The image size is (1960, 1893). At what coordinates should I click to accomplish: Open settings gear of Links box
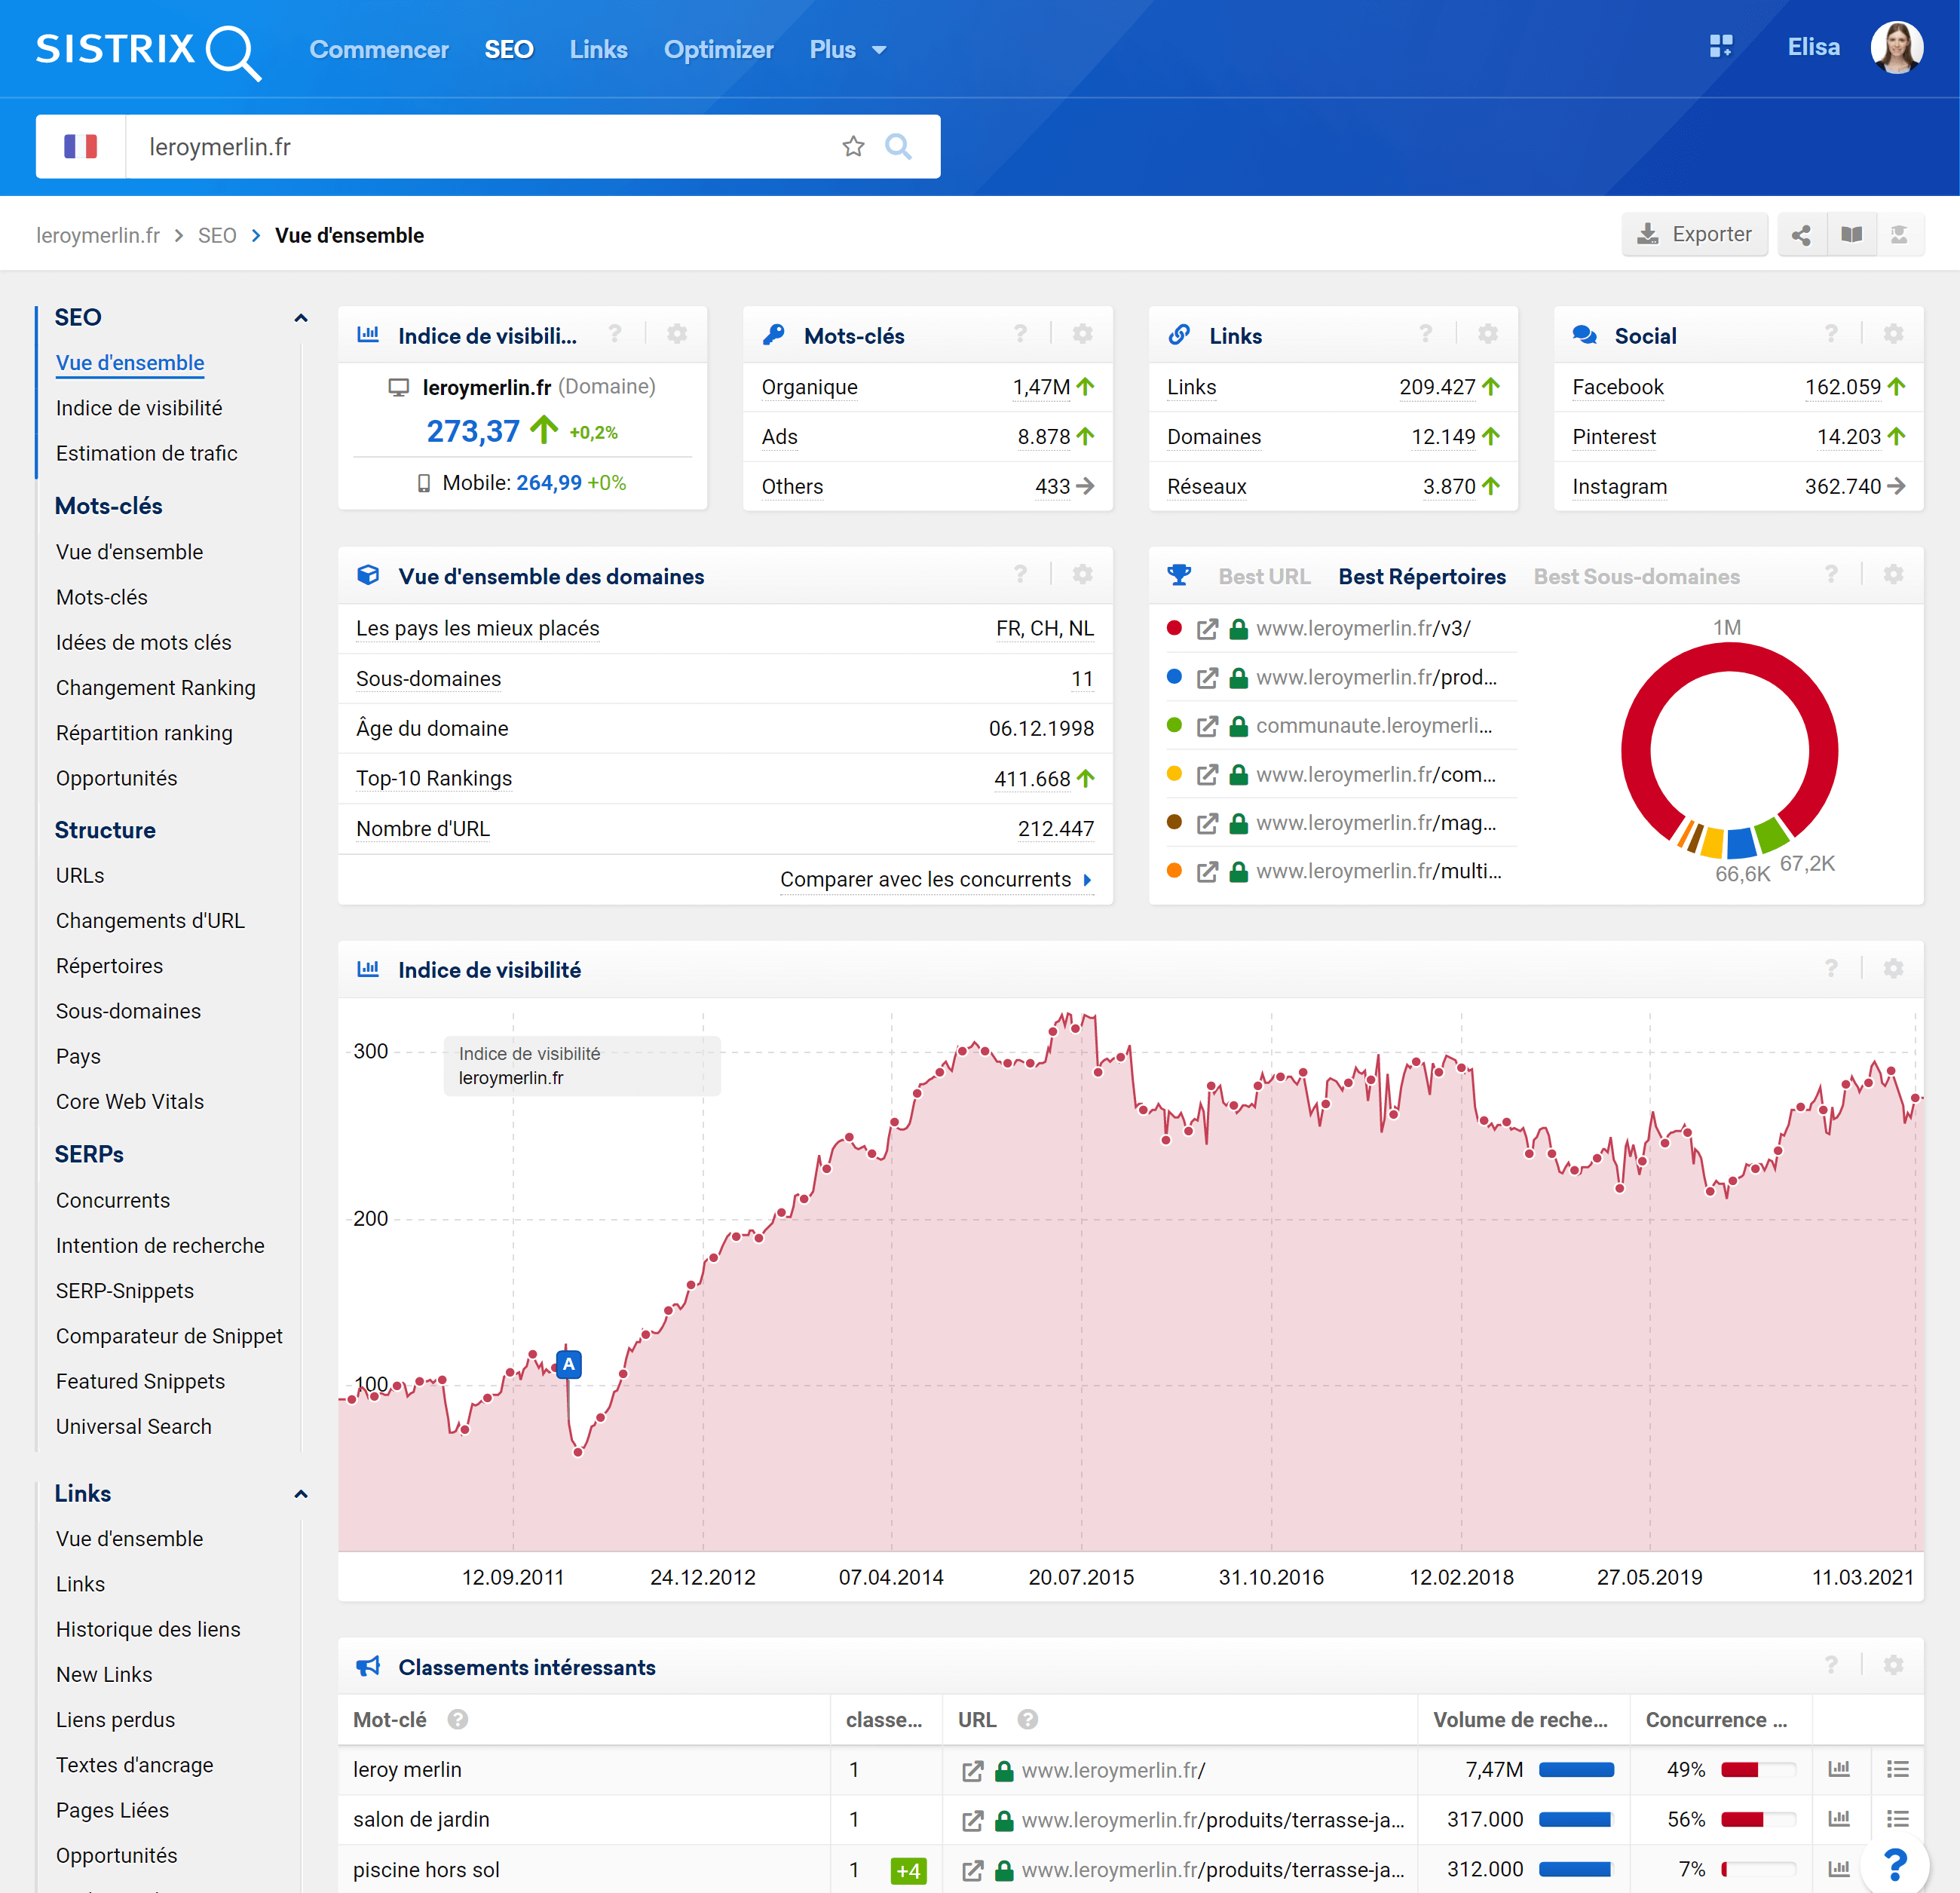[1488, 334]
